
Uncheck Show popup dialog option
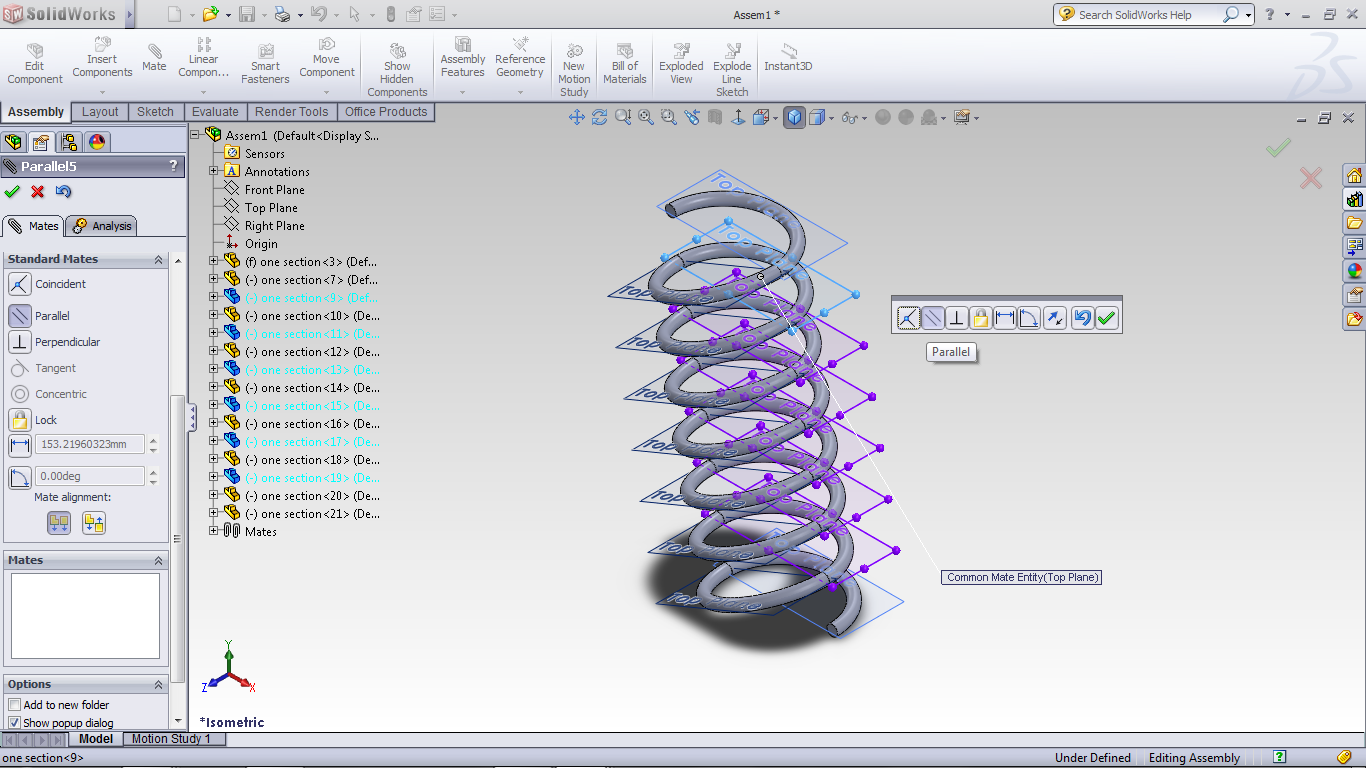click(x=15, y=723)
